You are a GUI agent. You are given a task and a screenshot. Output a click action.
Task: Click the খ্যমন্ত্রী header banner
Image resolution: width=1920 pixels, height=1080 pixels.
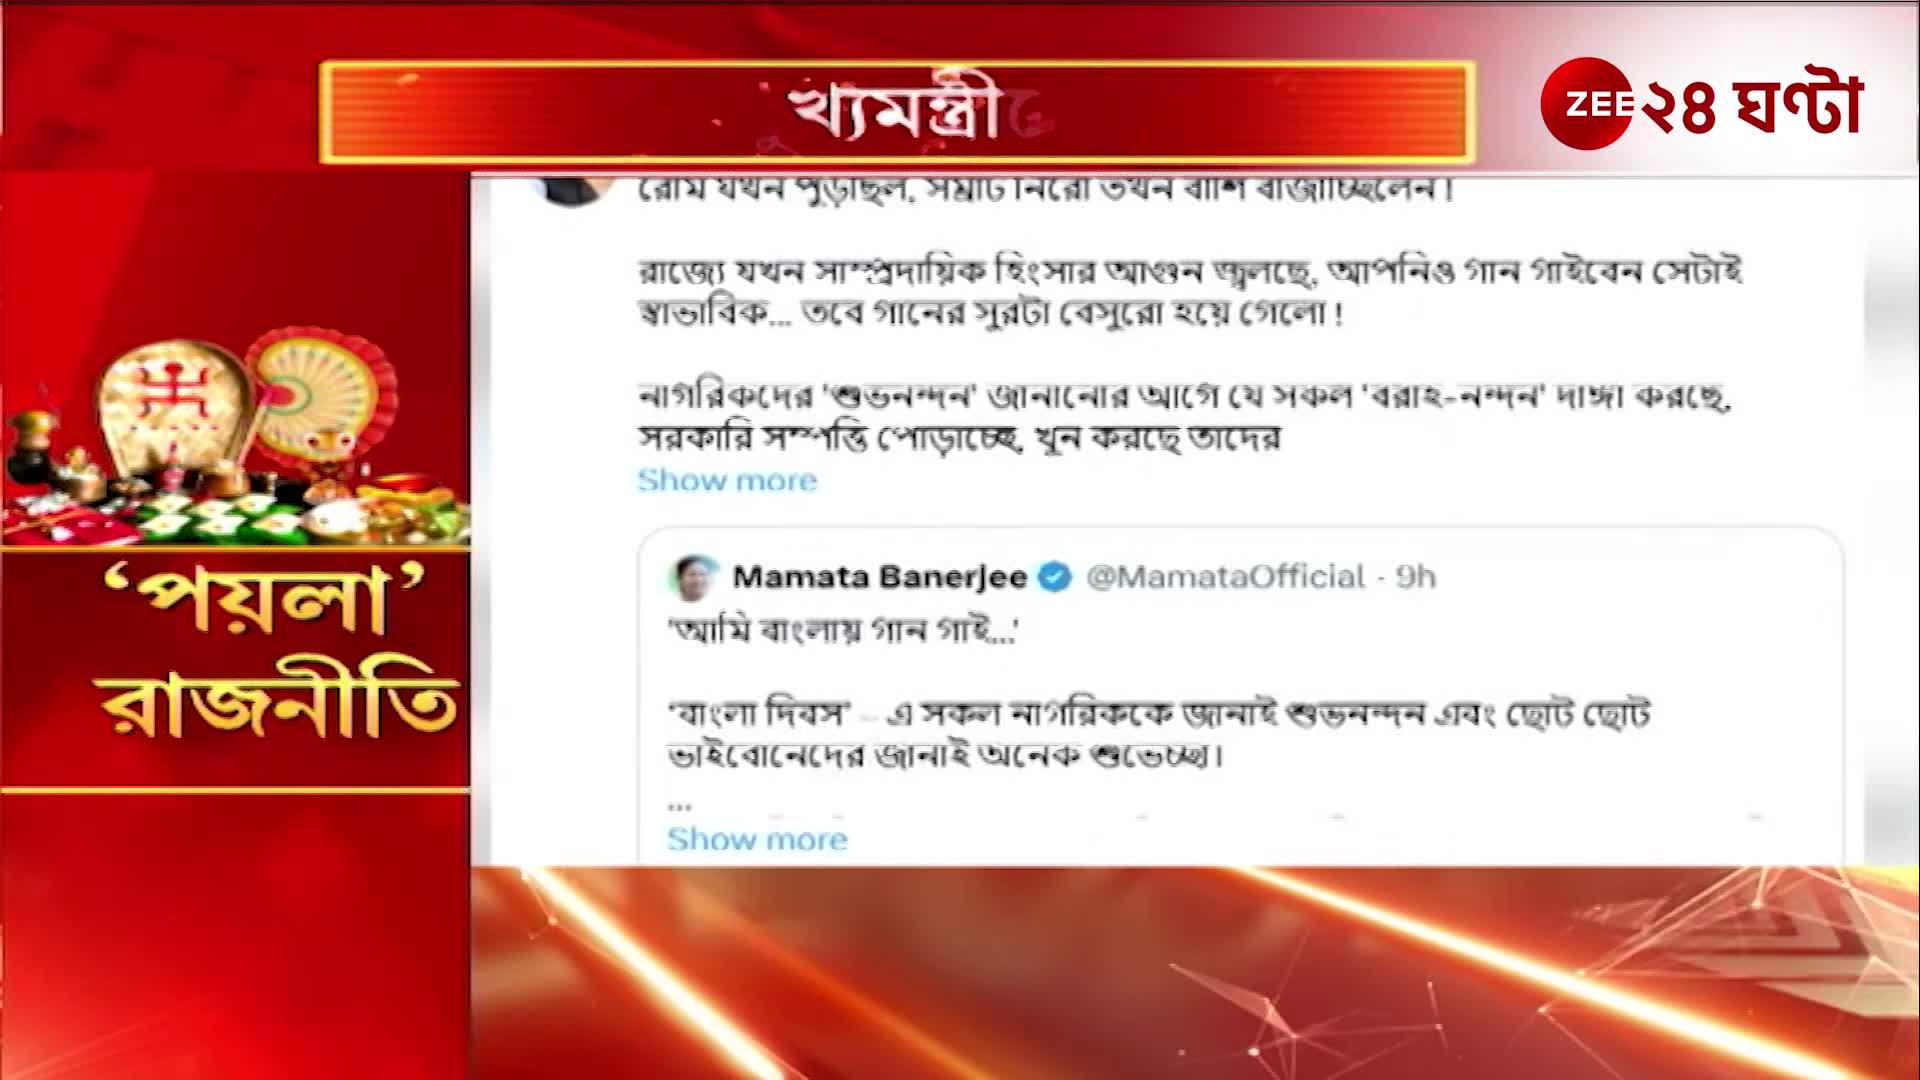pyautogui.click(x=897, y=111)
